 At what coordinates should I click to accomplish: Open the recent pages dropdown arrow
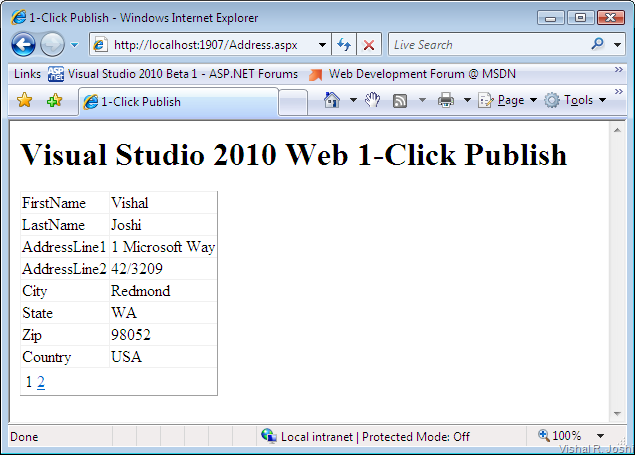coord(75,45)
